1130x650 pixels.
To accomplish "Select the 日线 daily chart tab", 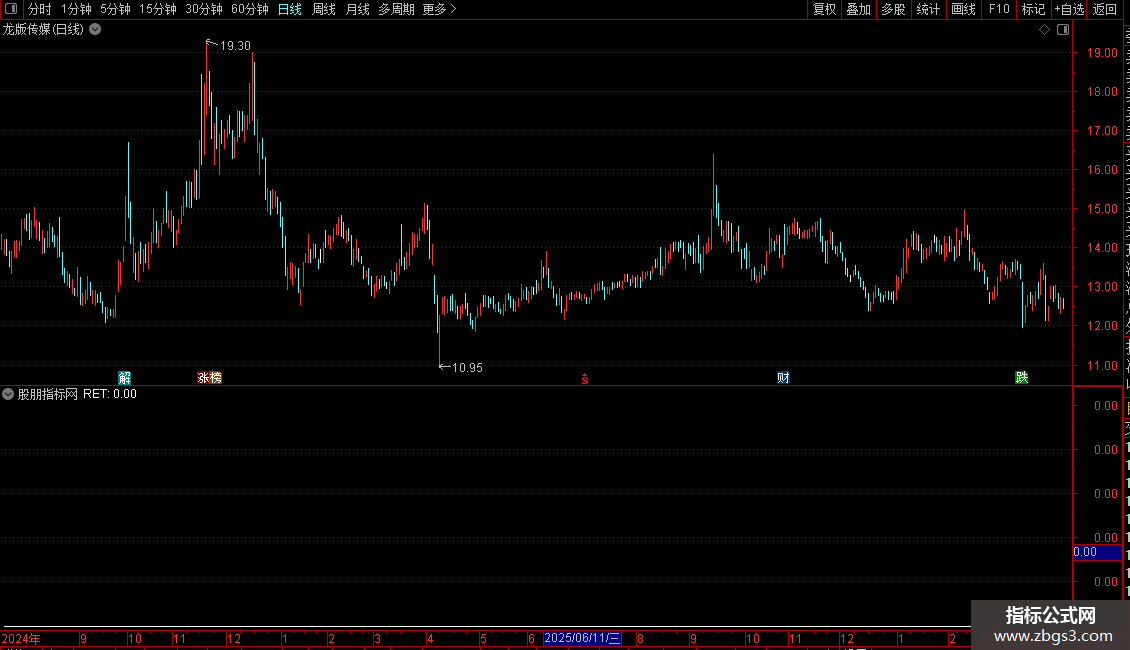I will coord(290,9).
